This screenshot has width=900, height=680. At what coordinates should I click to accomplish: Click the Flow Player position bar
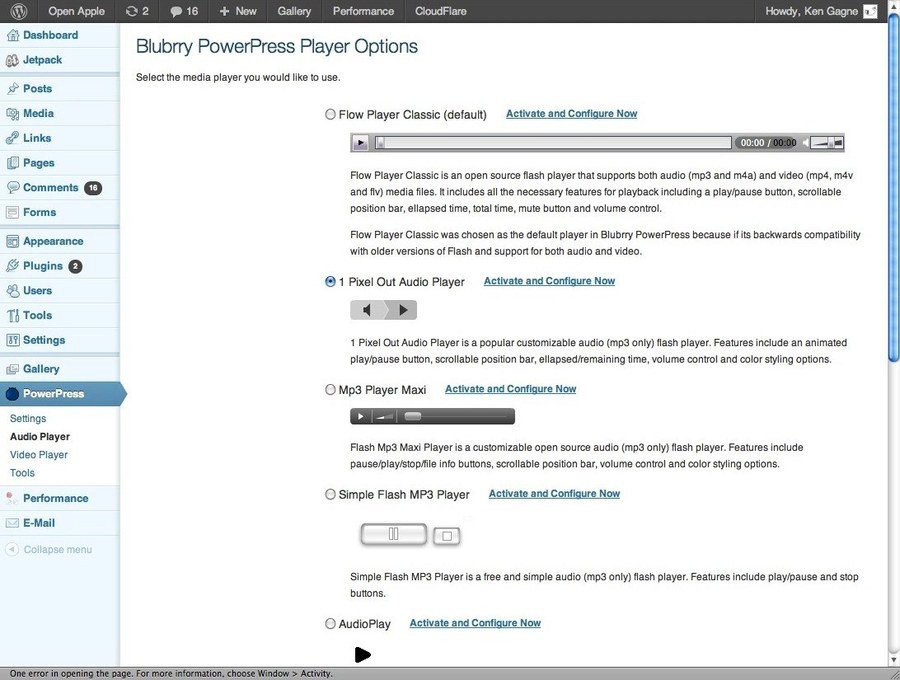coord(553,143)
